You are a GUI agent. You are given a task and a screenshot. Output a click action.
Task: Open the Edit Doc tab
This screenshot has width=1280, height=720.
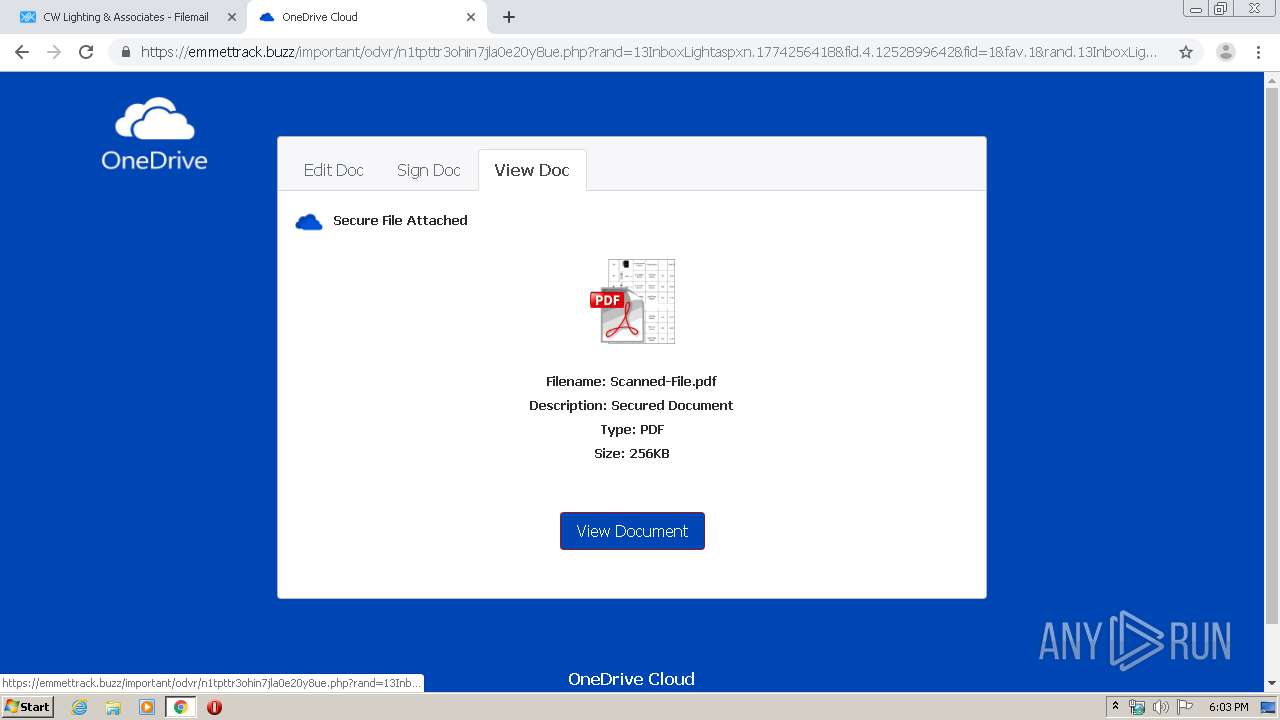point(334,170)
